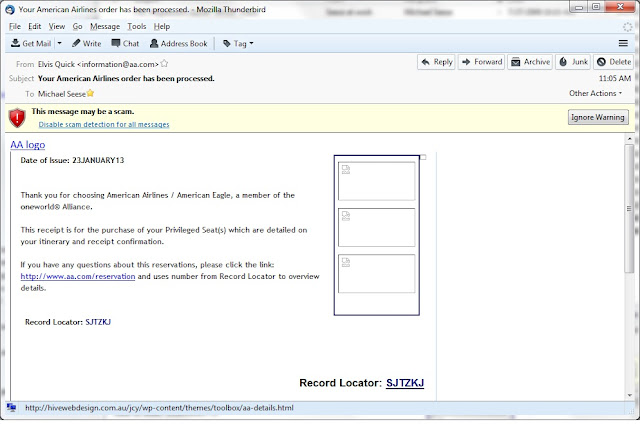Viewport: 640px width, 424px height.
Task: Mark the message as Junk
Action: (x=573, y=62)
